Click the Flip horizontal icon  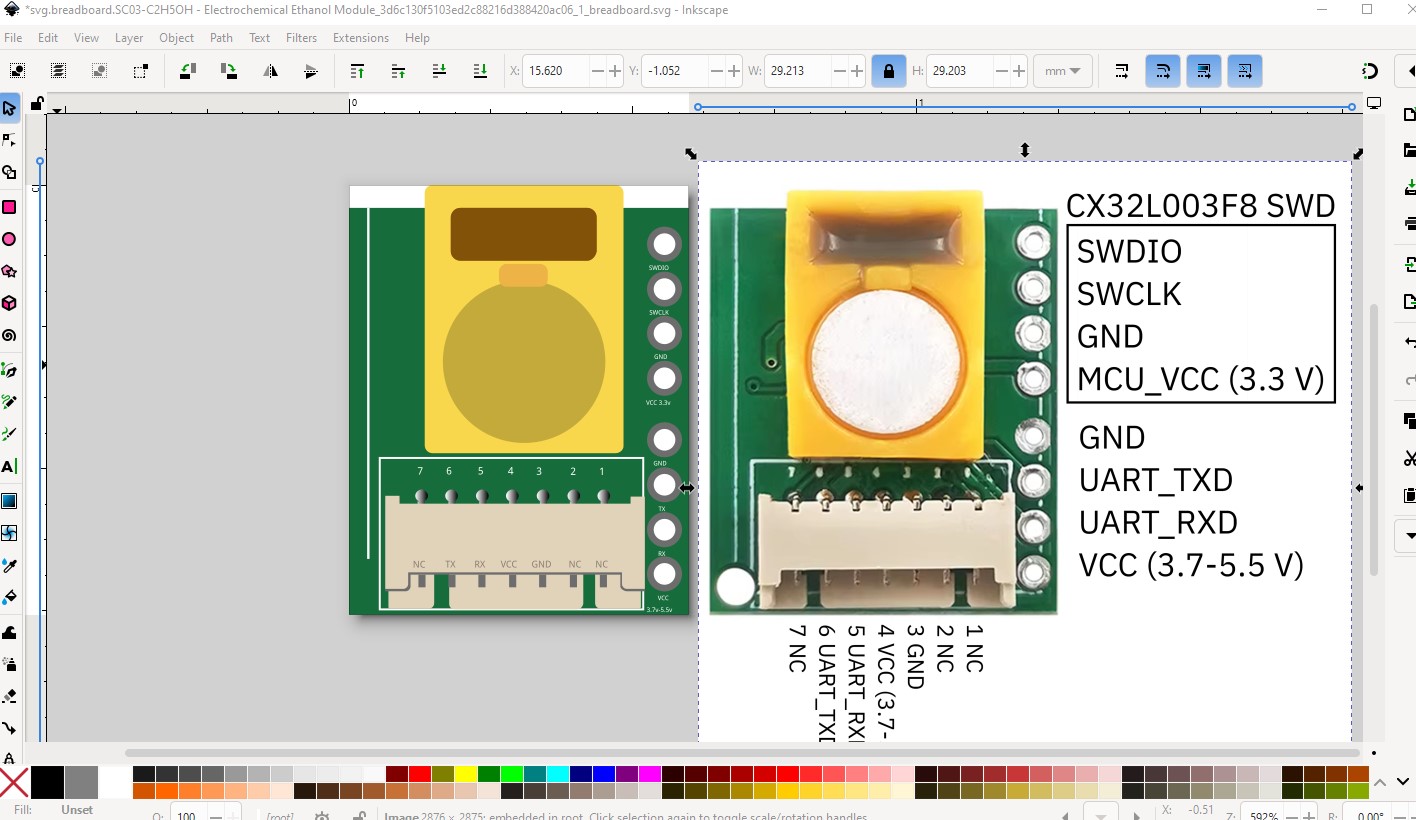click(x=270, y=71)
